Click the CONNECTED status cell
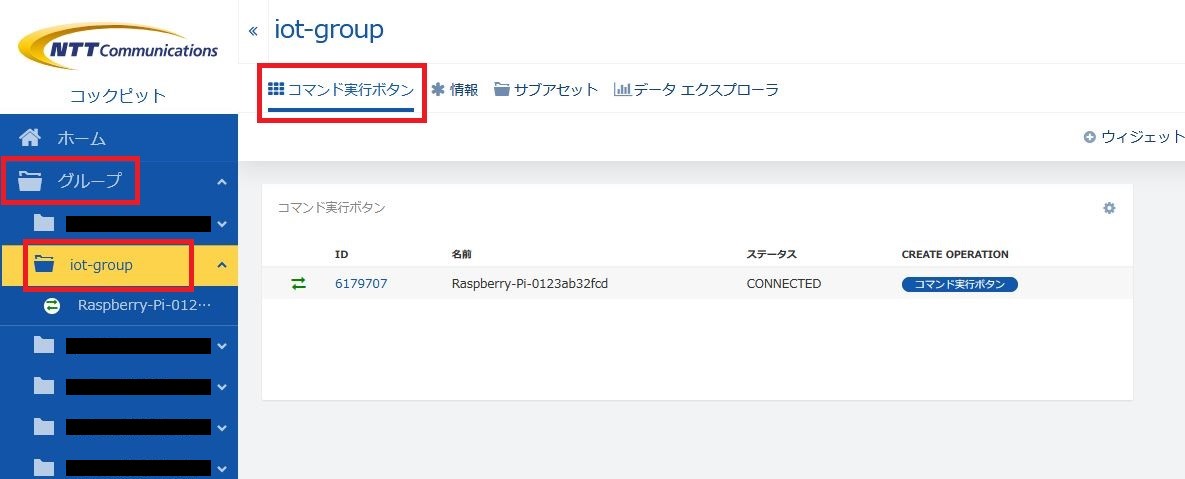The height and width of the screenshot is (479, 1185). pos(784,284)
